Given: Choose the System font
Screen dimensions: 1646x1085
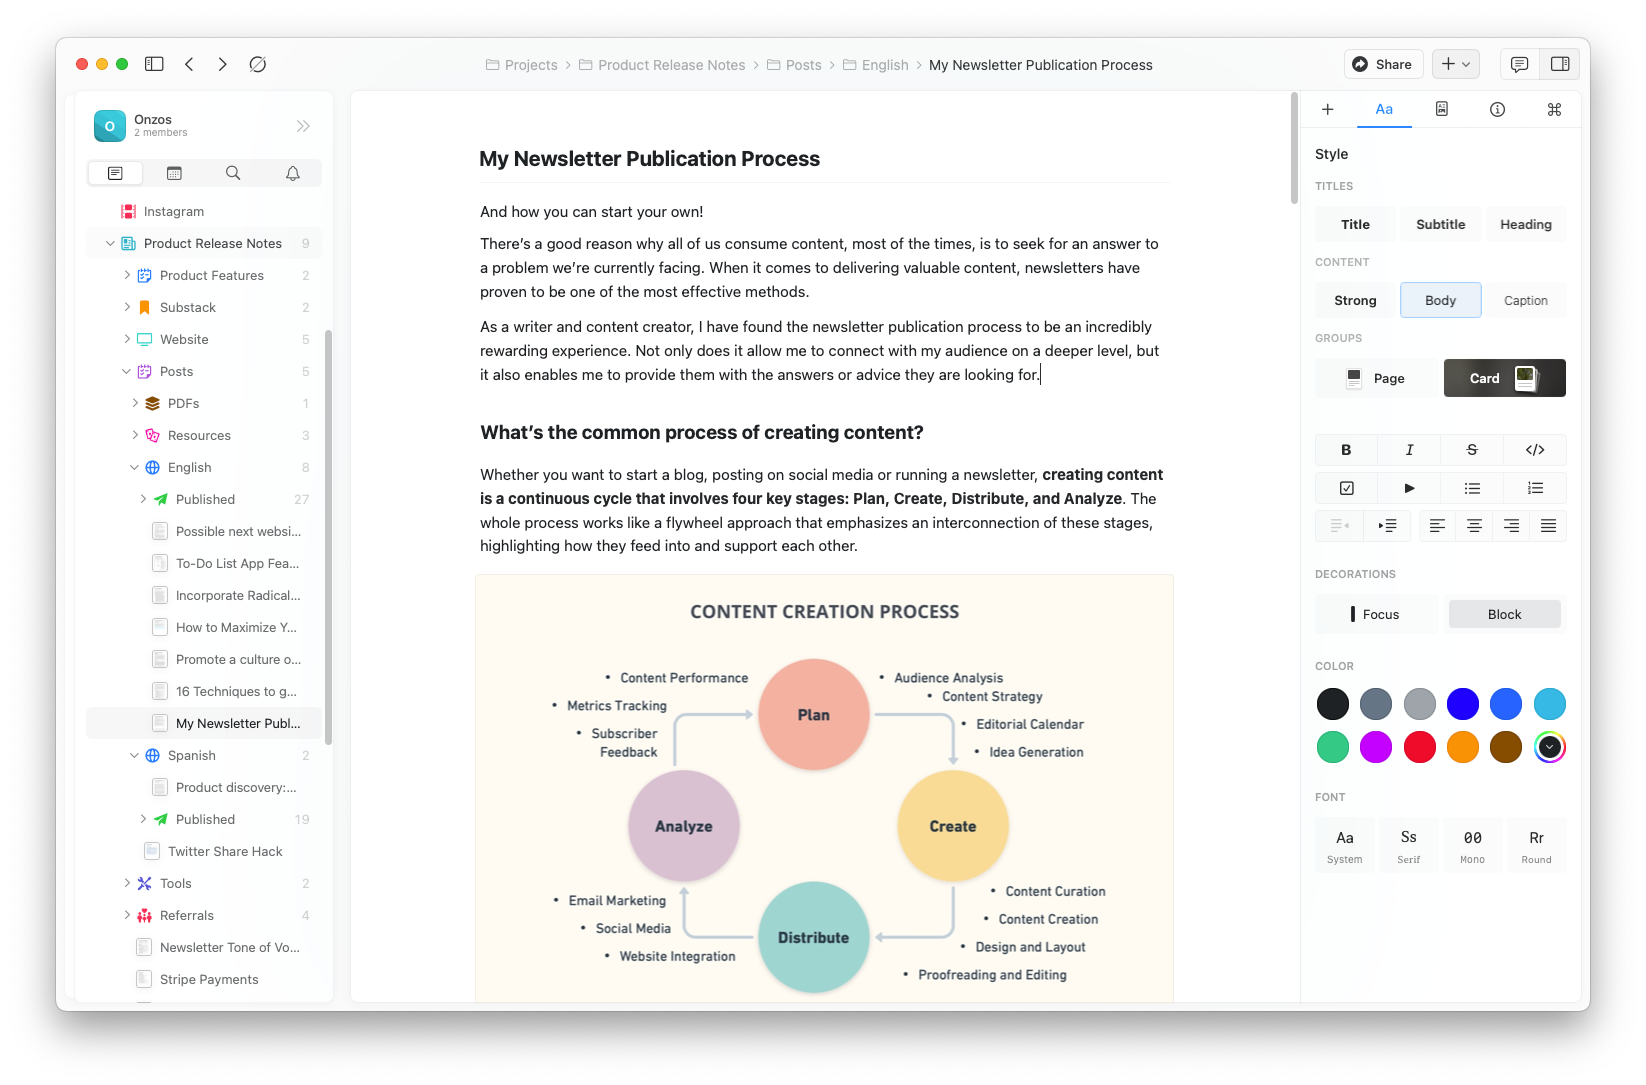Looking at the screenshot, I should tap(1344, 845).
